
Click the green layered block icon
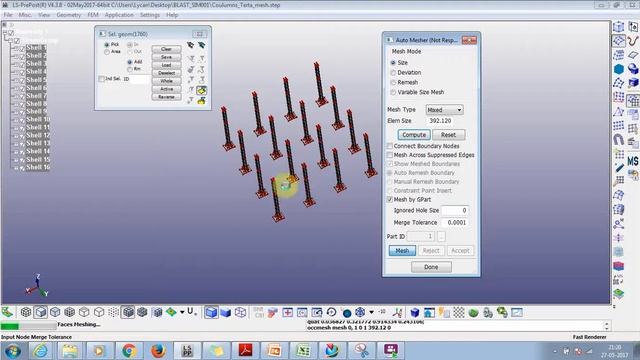[619, 293]
